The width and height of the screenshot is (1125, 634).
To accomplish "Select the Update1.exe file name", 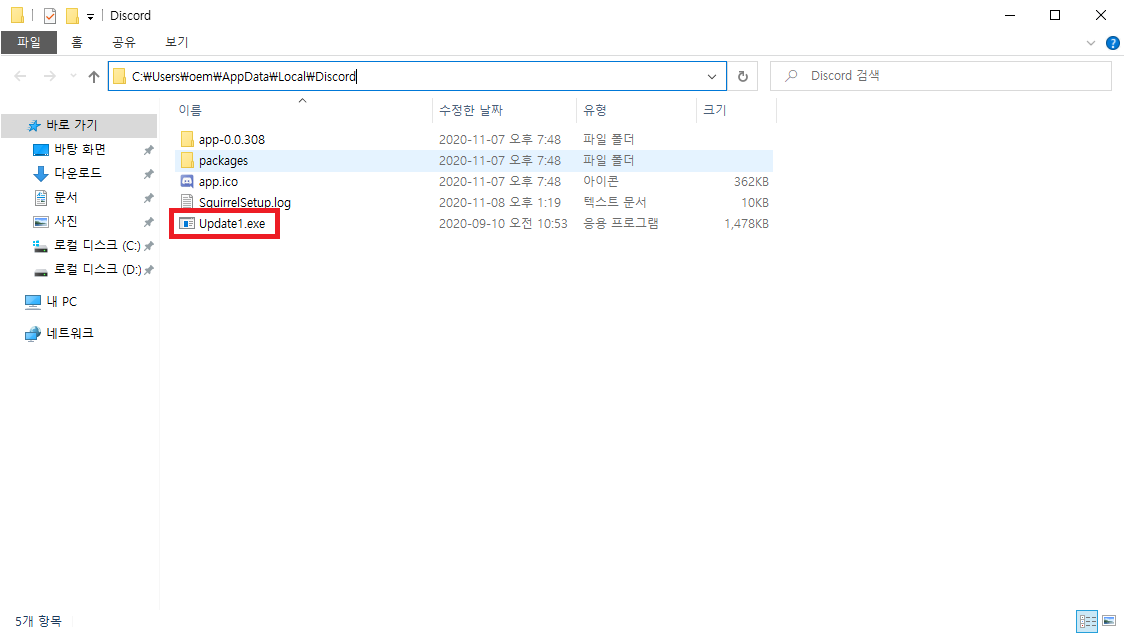I will [232, 224].
